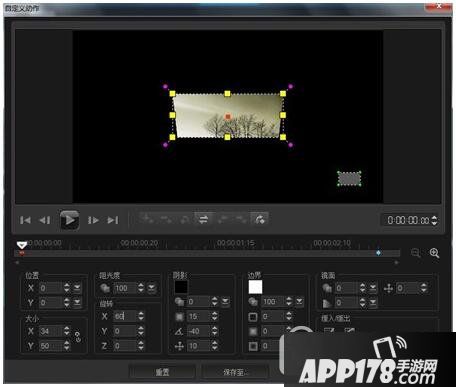Open the shadow opacity slider dropdown

pyautogui.click(x=225, y=302)
